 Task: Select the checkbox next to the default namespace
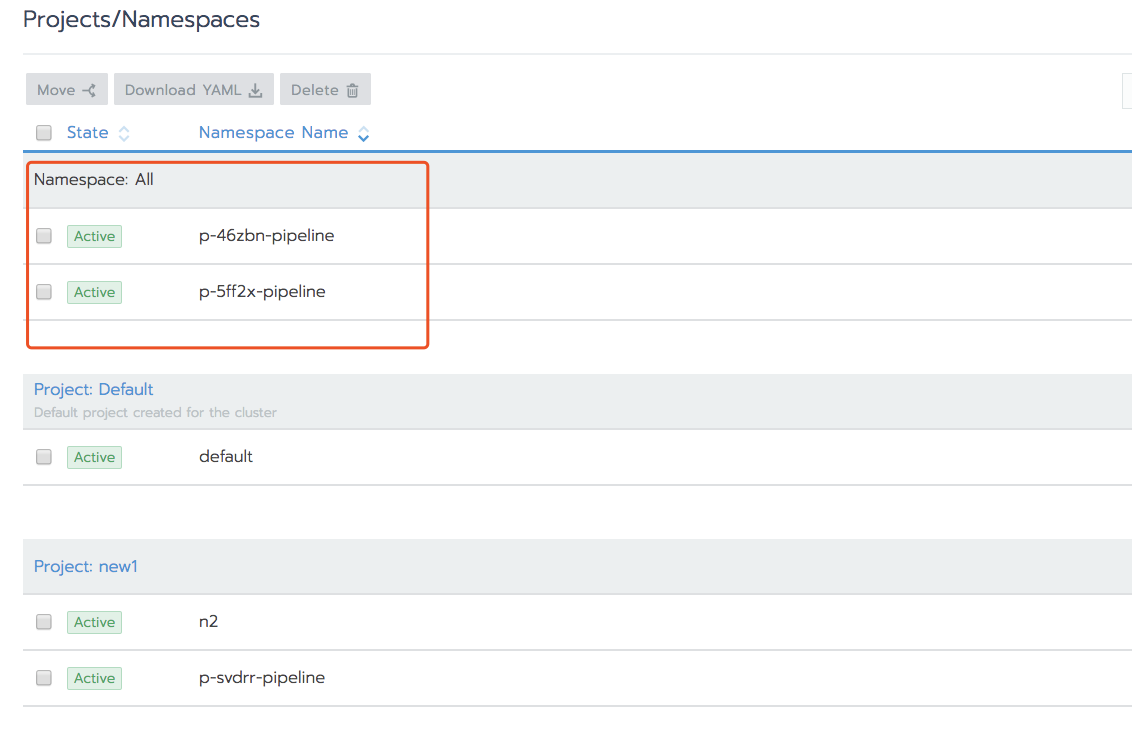coord(43,457)
